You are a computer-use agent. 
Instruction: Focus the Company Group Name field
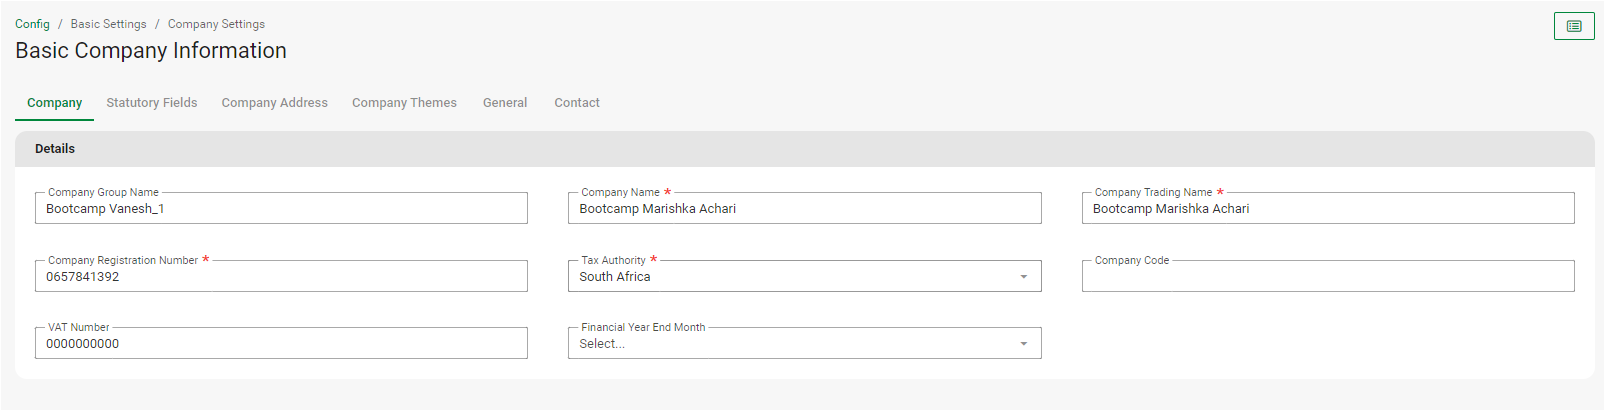point(281,209)
